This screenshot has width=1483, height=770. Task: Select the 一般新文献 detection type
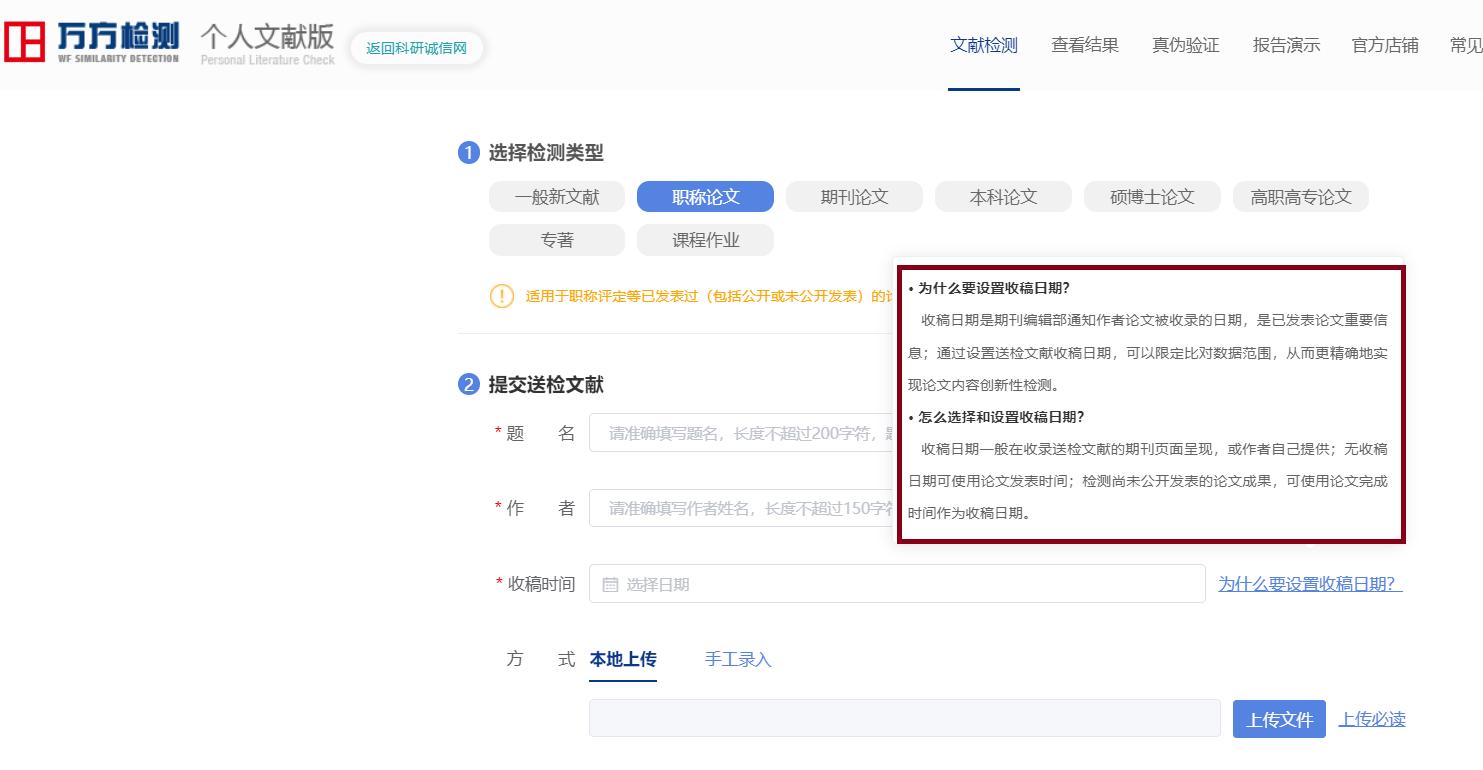coord(557,197)
